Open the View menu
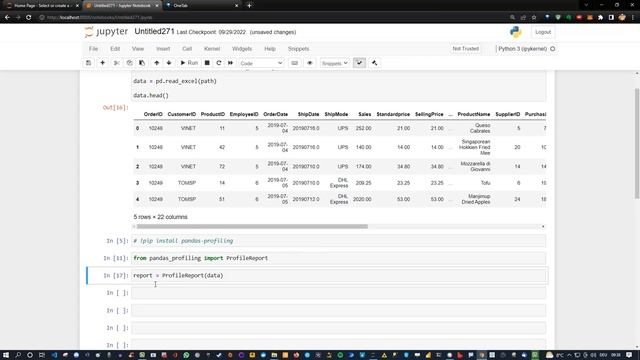The image size is (640, 360). 138,49
